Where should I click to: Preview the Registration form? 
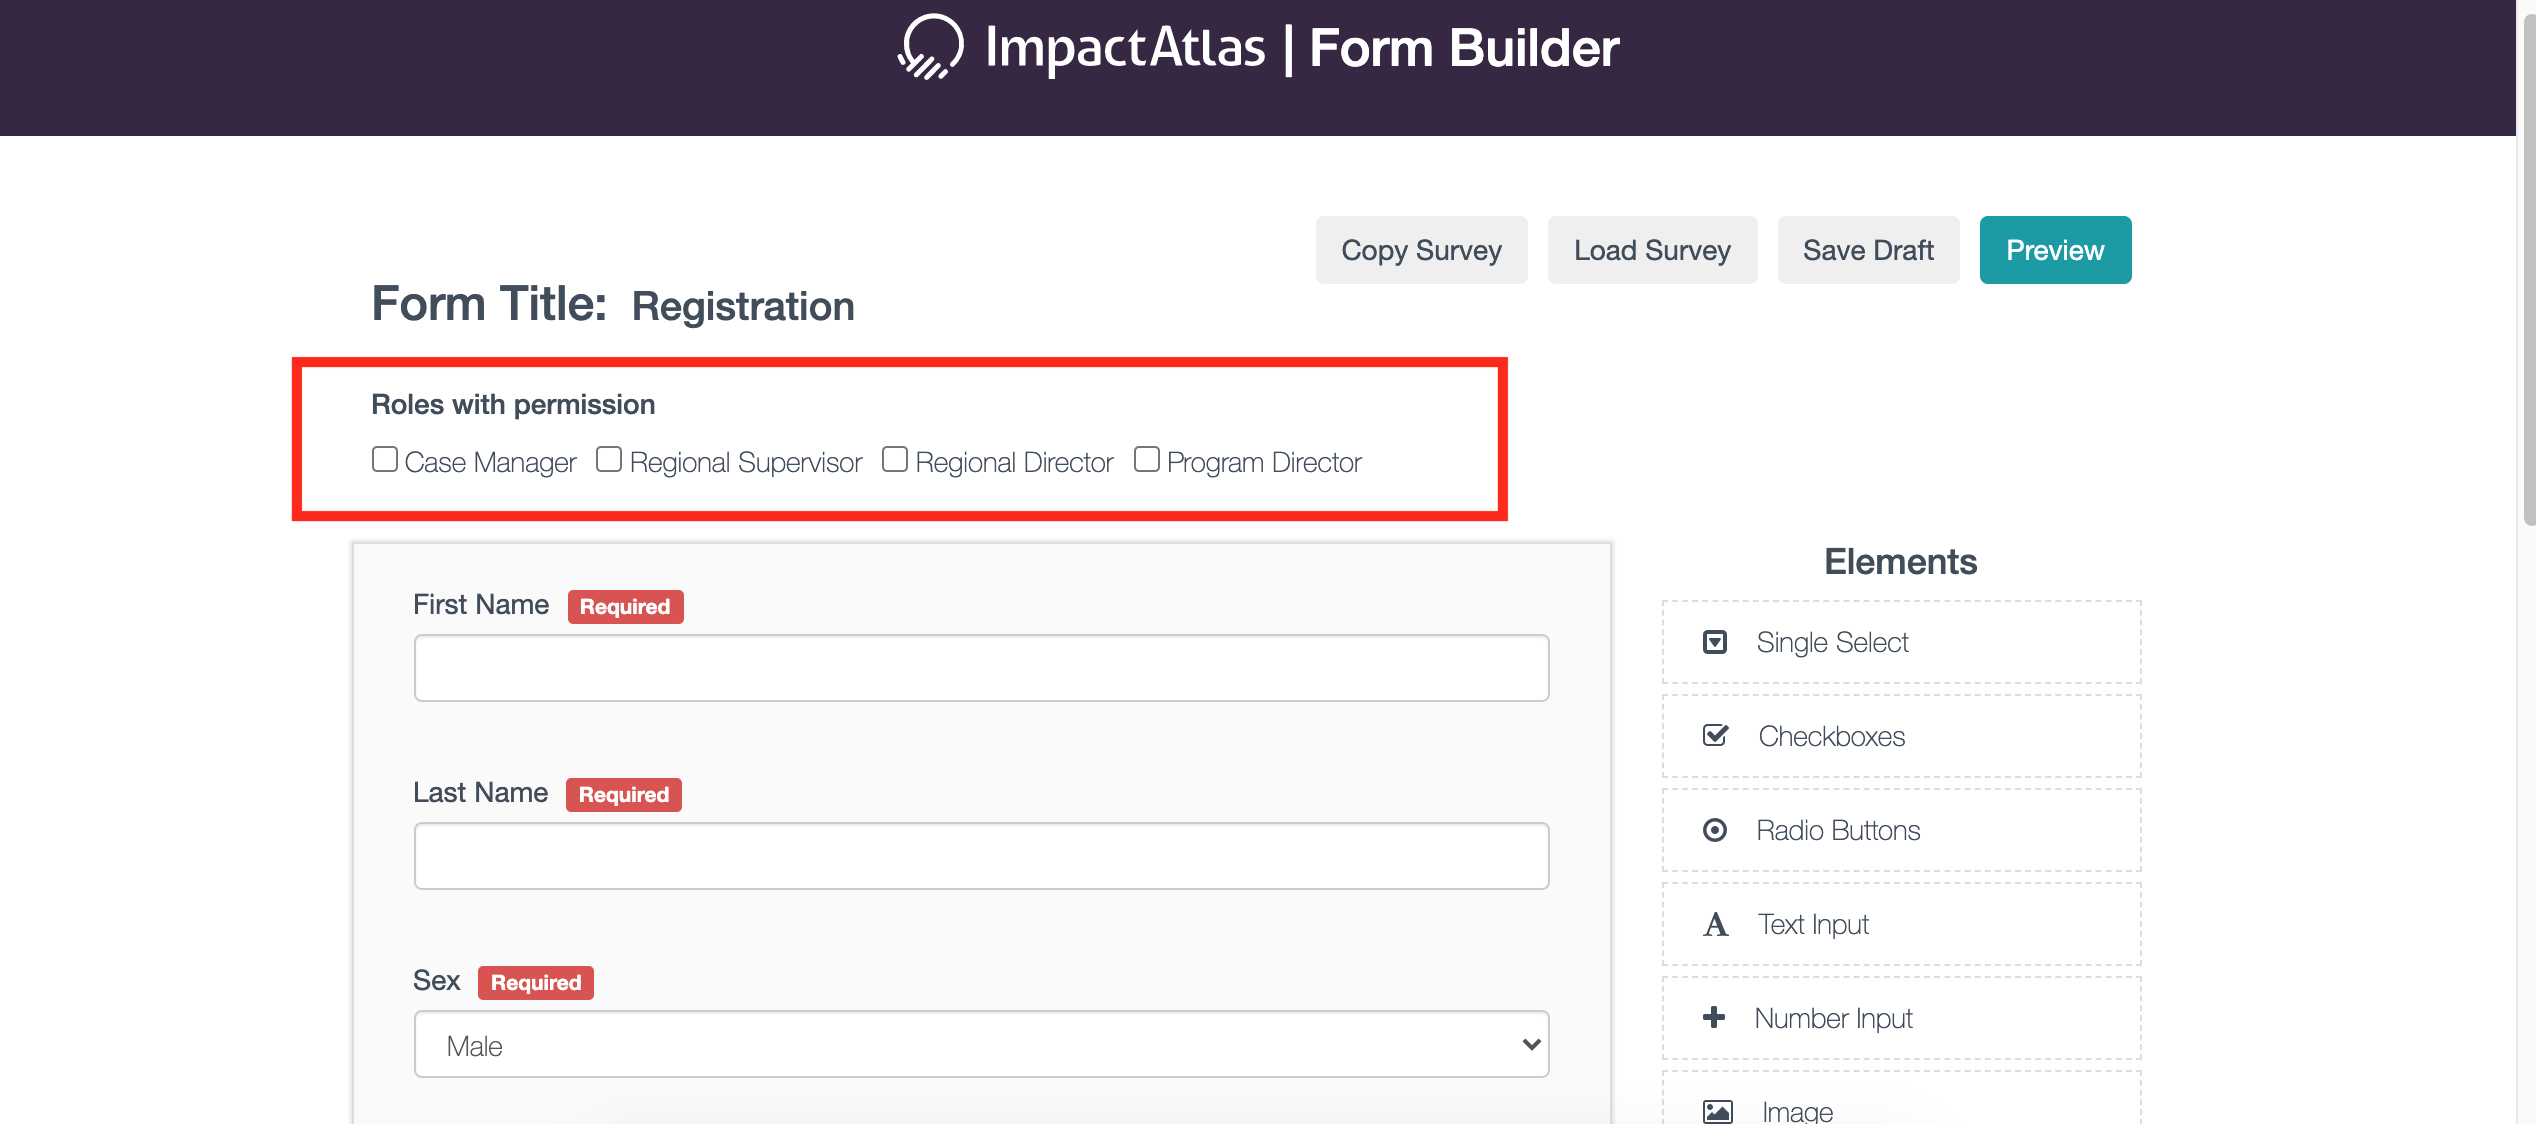[2055, 250]
